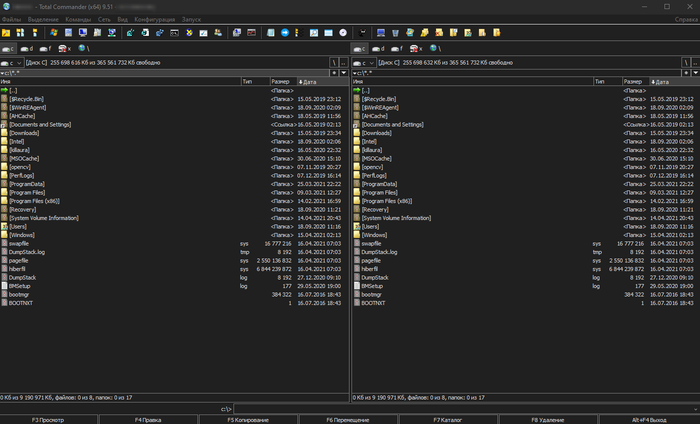Open command line history dropdown

click(x=696, y=409)
